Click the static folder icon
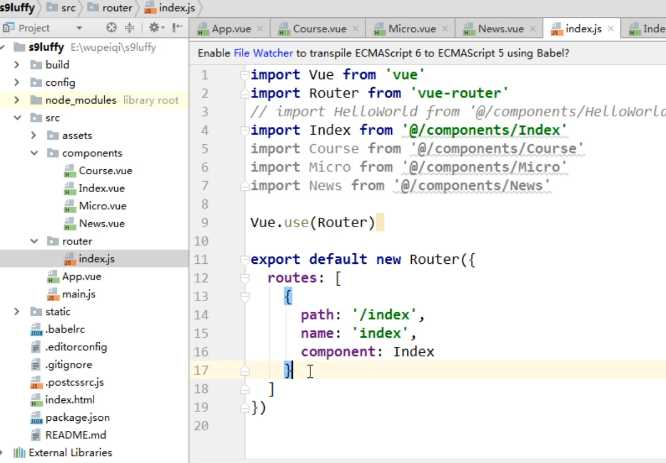666x463 pixels. (x=37, y=312)
